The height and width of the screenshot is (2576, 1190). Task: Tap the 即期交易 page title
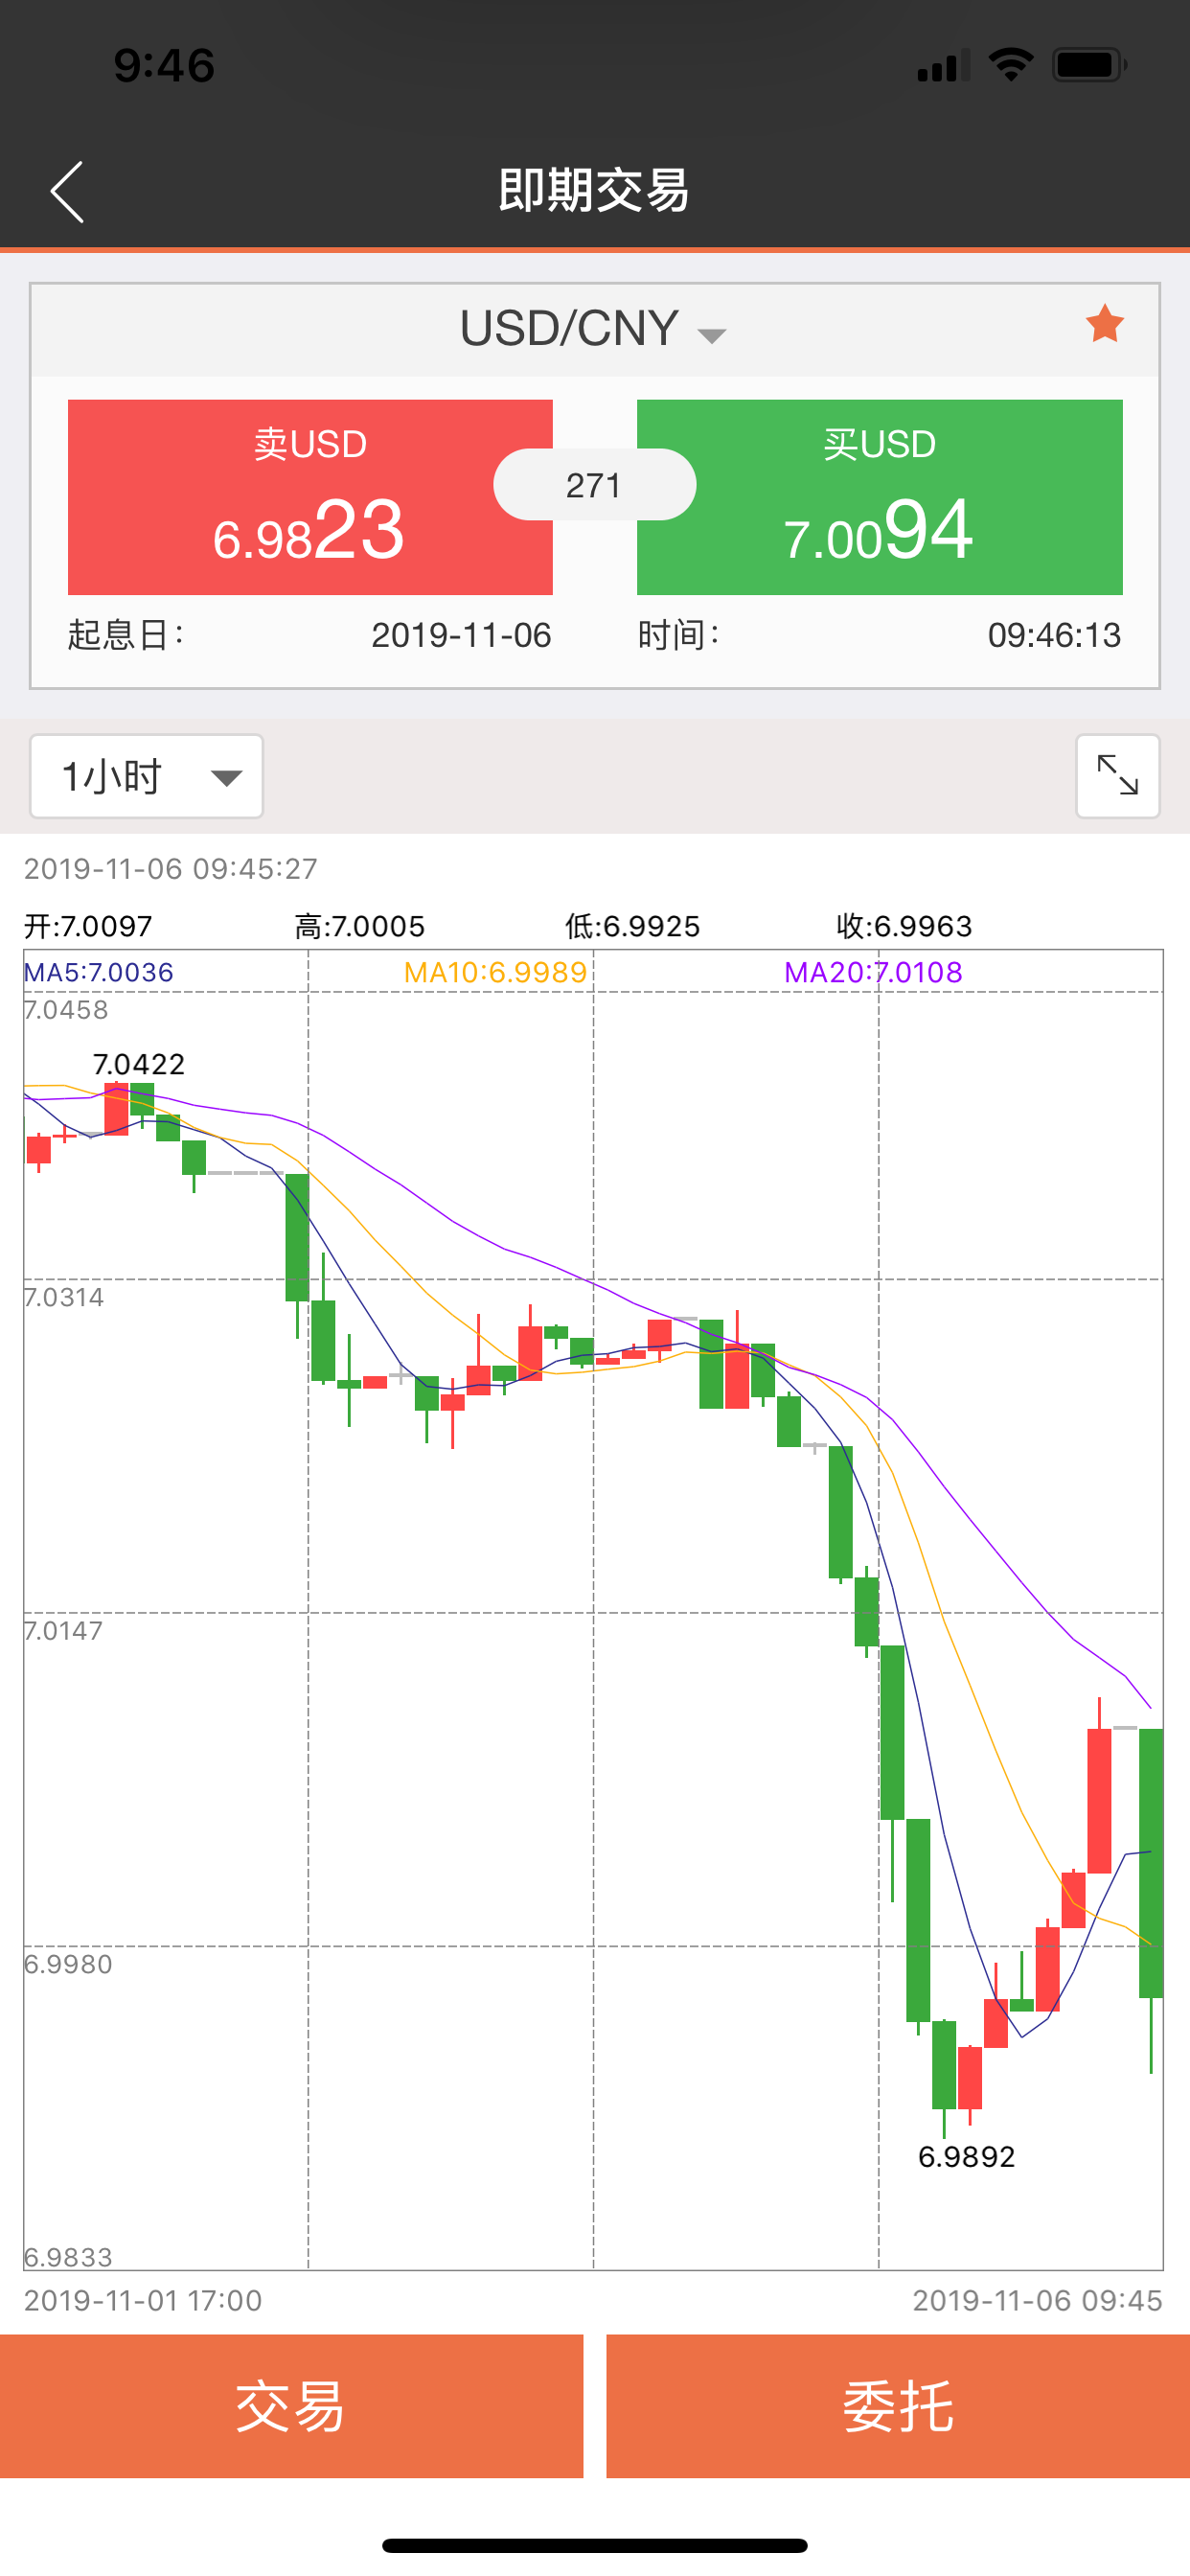[x=594, y=190]
